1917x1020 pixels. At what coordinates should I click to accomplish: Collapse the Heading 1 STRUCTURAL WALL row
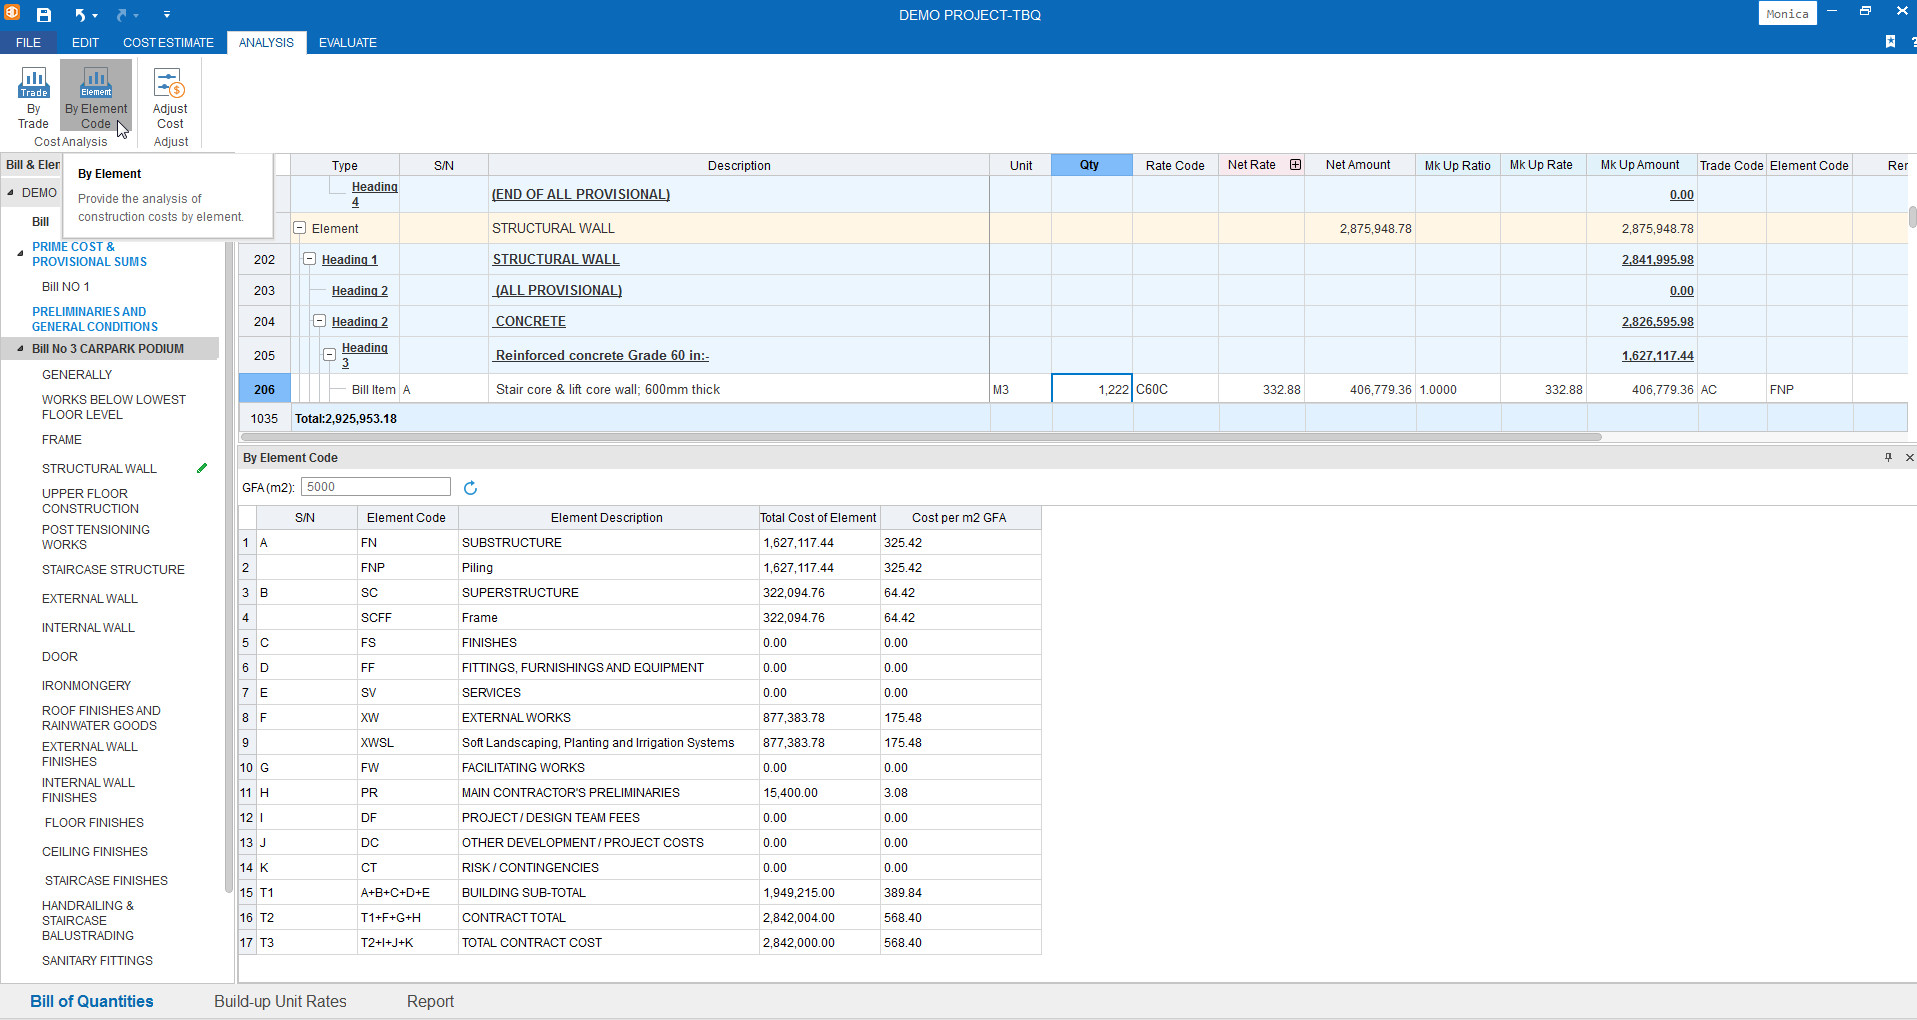click(x=309, y=259)
